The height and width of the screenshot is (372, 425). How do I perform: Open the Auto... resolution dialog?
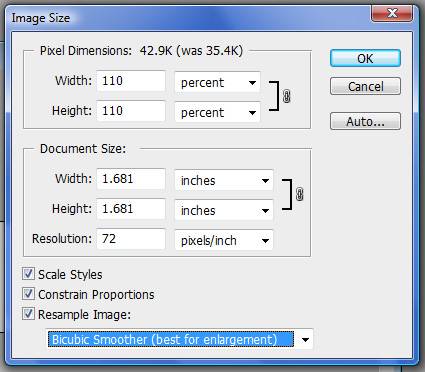pyautogui.click(x=365, y=121)
